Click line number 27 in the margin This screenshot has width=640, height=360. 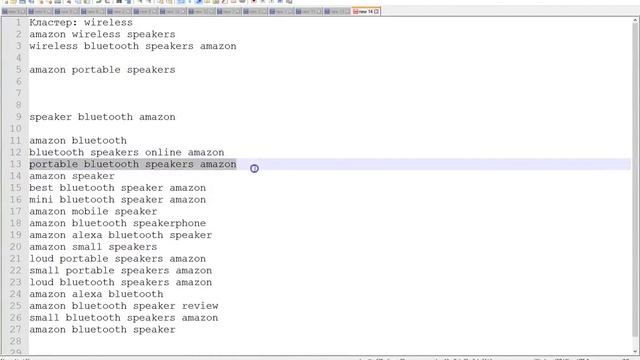tap(16, 330)
